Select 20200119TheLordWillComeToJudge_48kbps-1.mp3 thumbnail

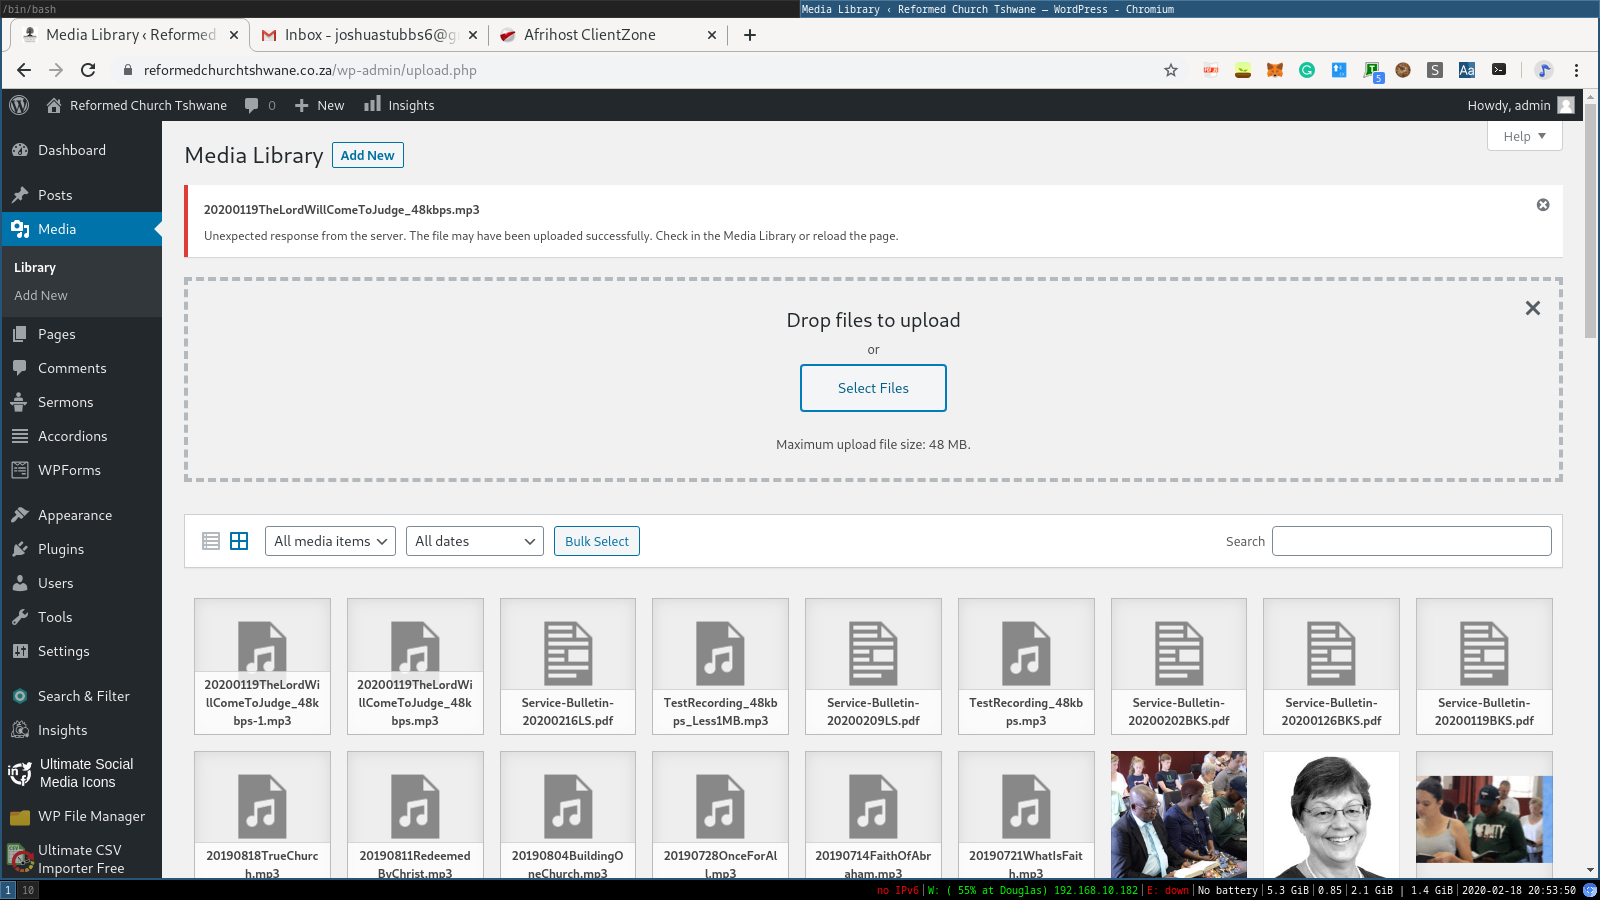click(x=262, y=666)
